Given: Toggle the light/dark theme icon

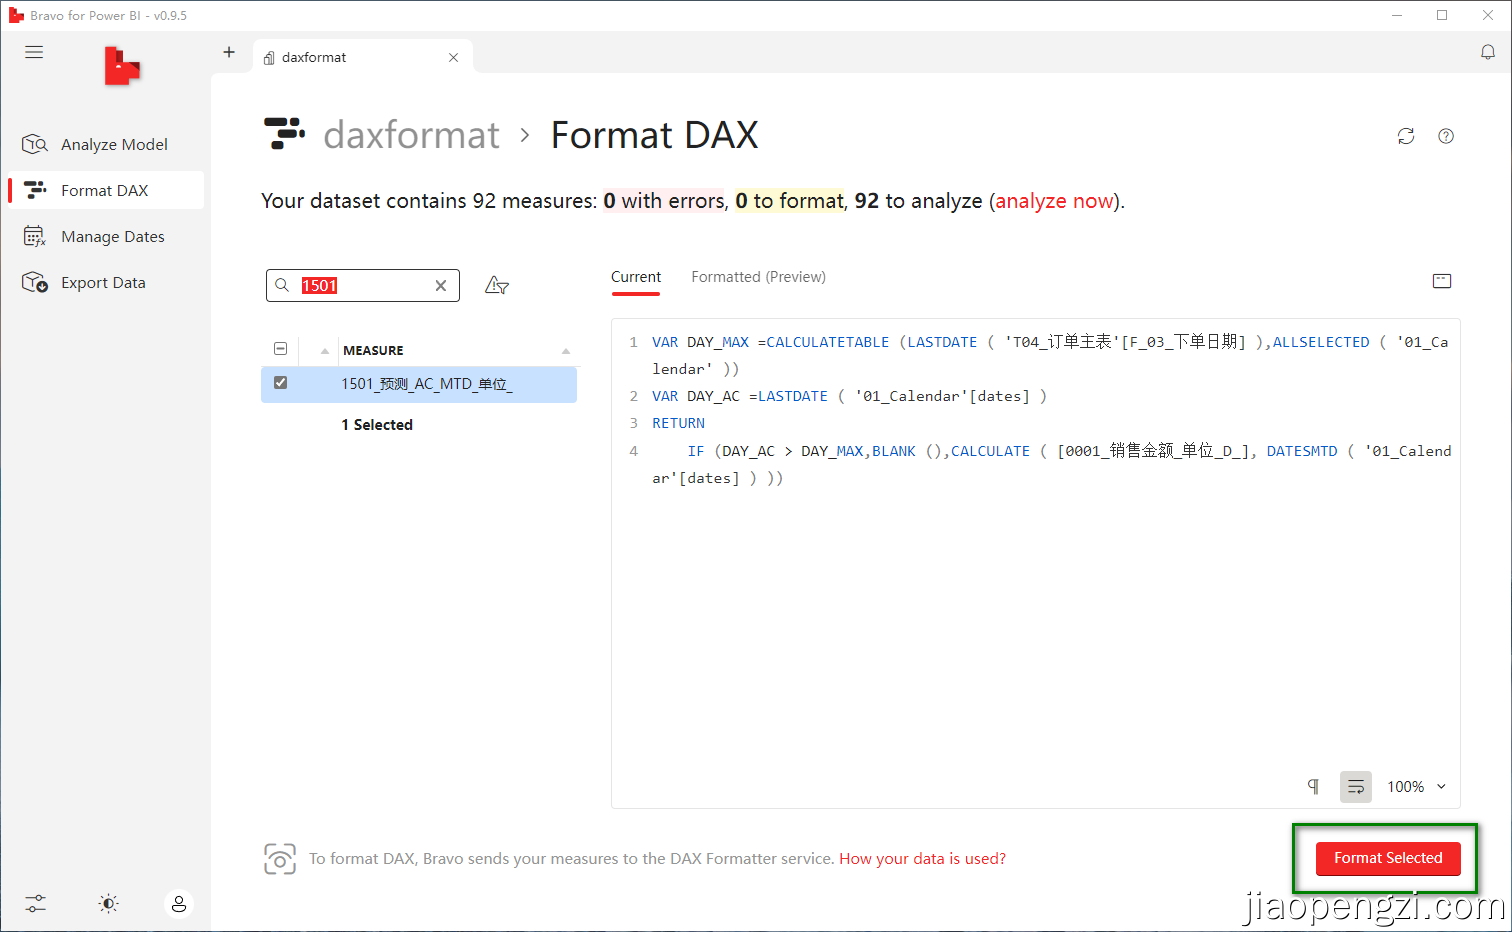Looking at the screenshot, I should coord(108,904).
